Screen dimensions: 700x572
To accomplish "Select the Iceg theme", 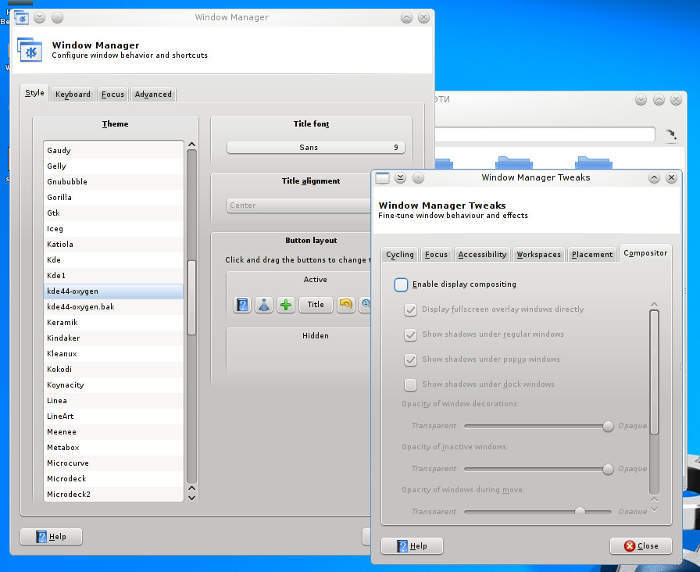I will [113, 229].
